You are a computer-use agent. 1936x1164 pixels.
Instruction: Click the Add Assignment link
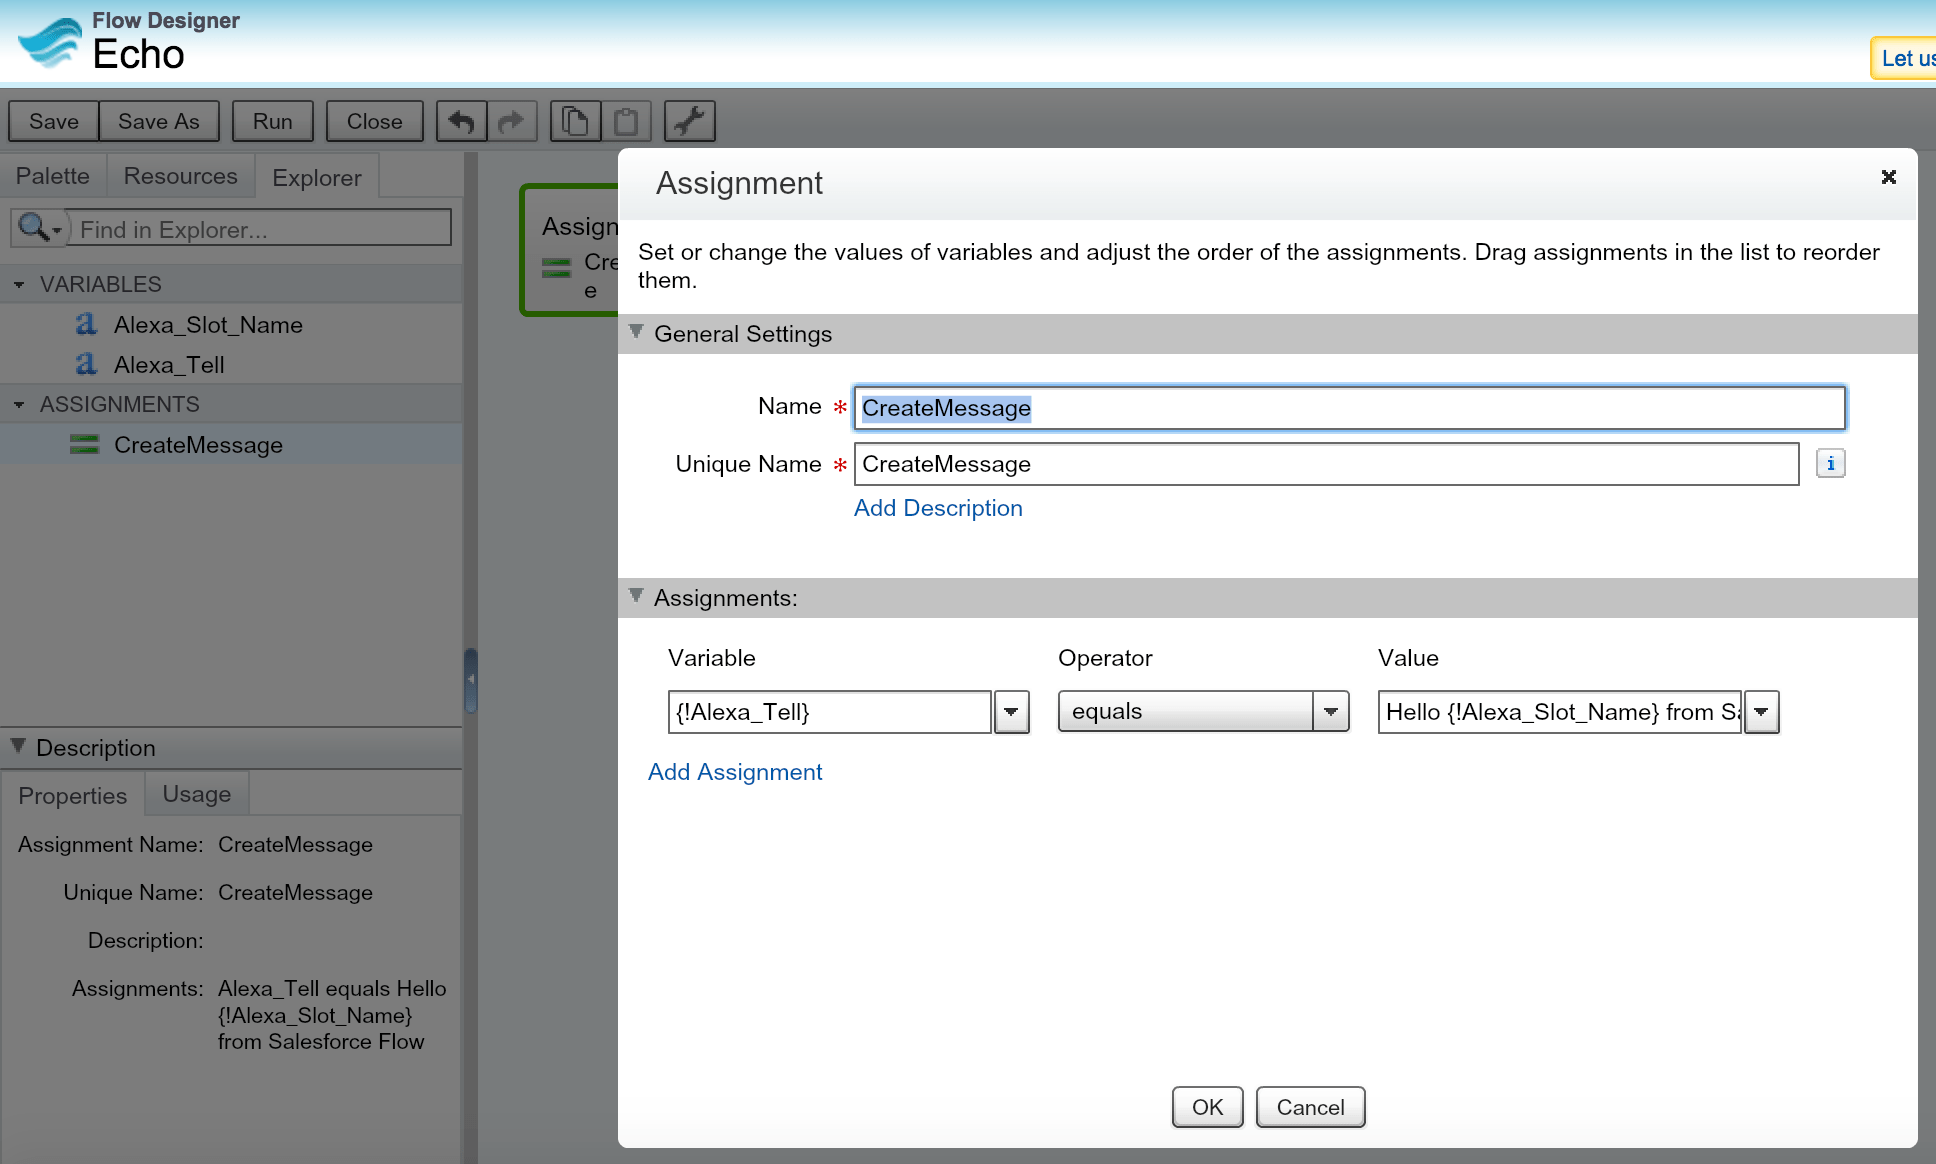(x=734, y=772)
